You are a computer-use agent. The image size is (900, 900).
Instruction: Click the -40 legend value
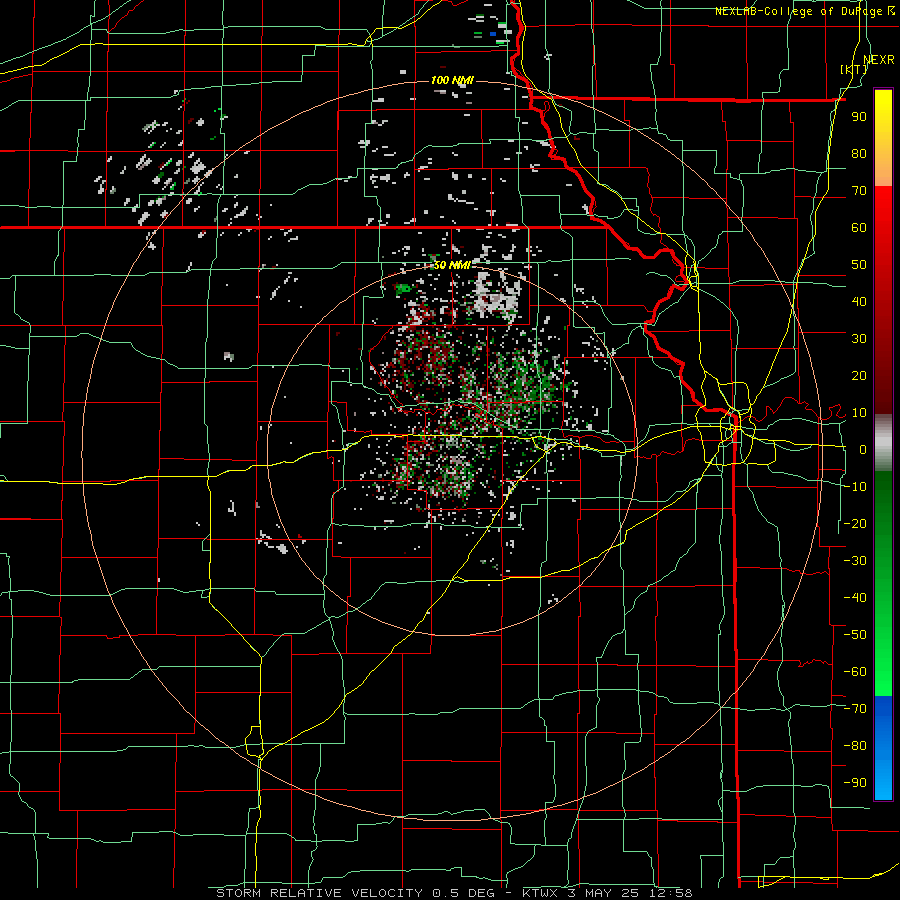pyautogui.click(x=855, y=598)
